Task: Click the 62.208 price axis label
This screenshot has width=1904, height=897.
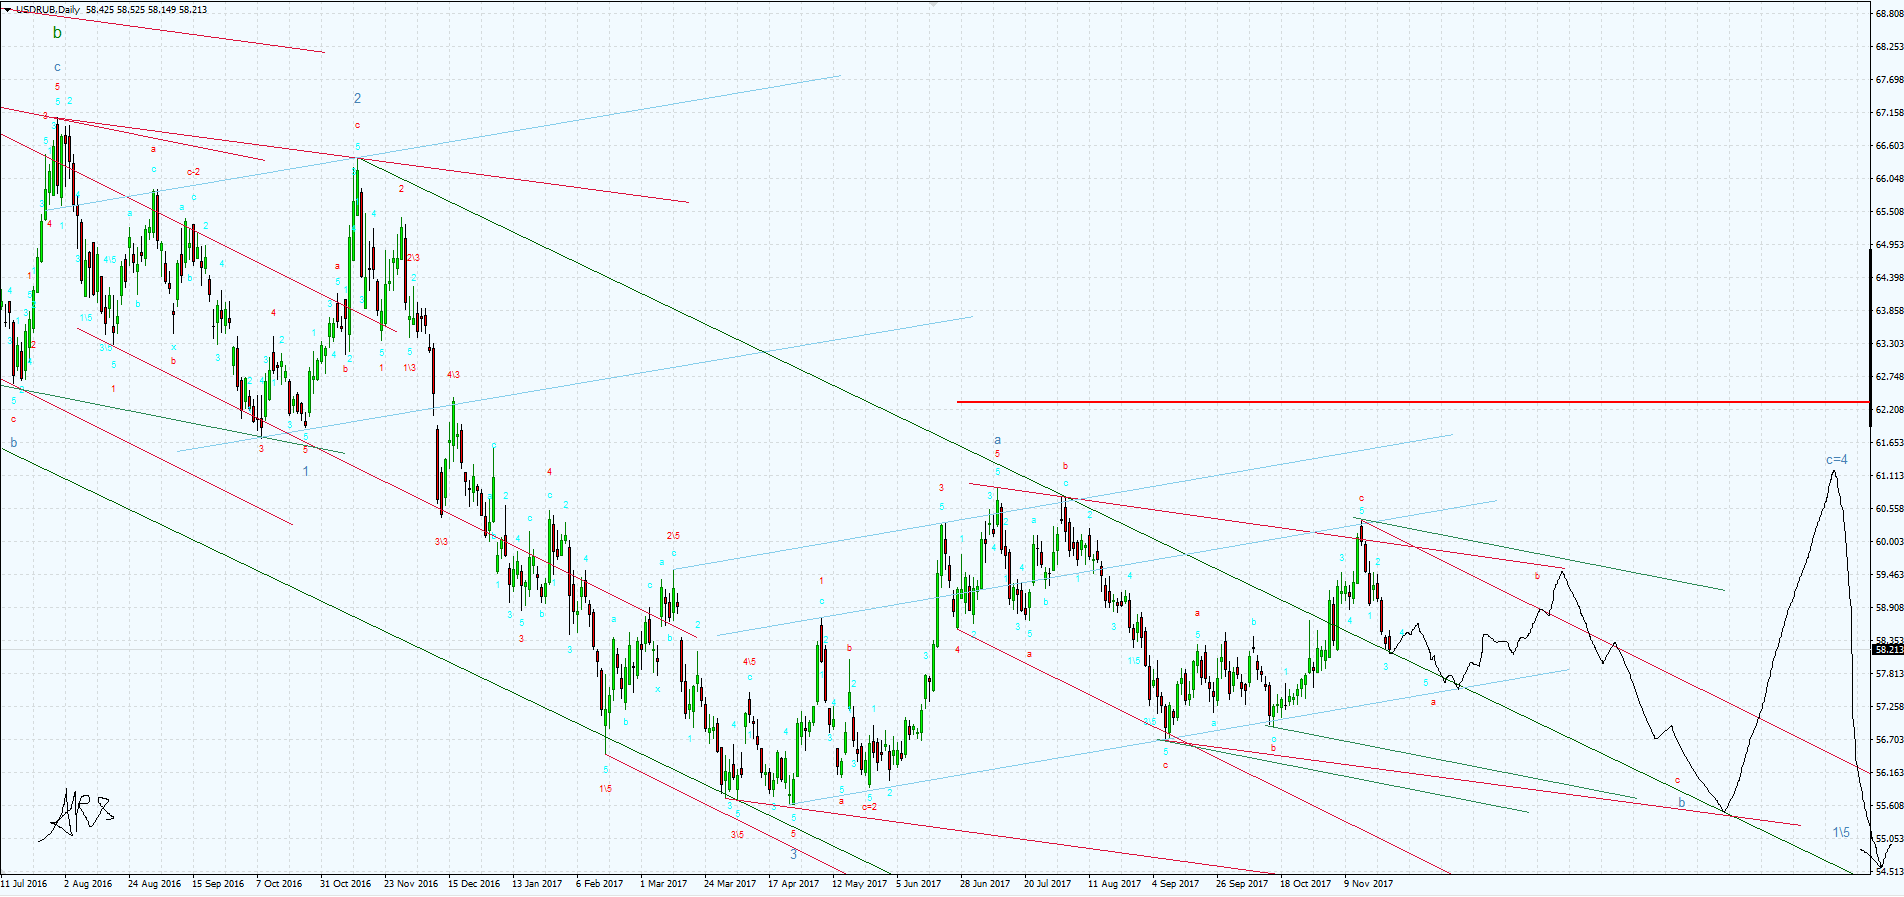Action: click(x=1889, y=410)
